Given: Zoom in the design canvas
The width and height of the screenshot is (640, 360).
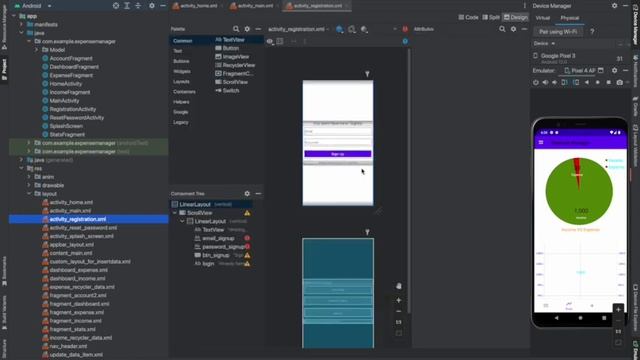Looking at the screenshot, I should point(399,300).
